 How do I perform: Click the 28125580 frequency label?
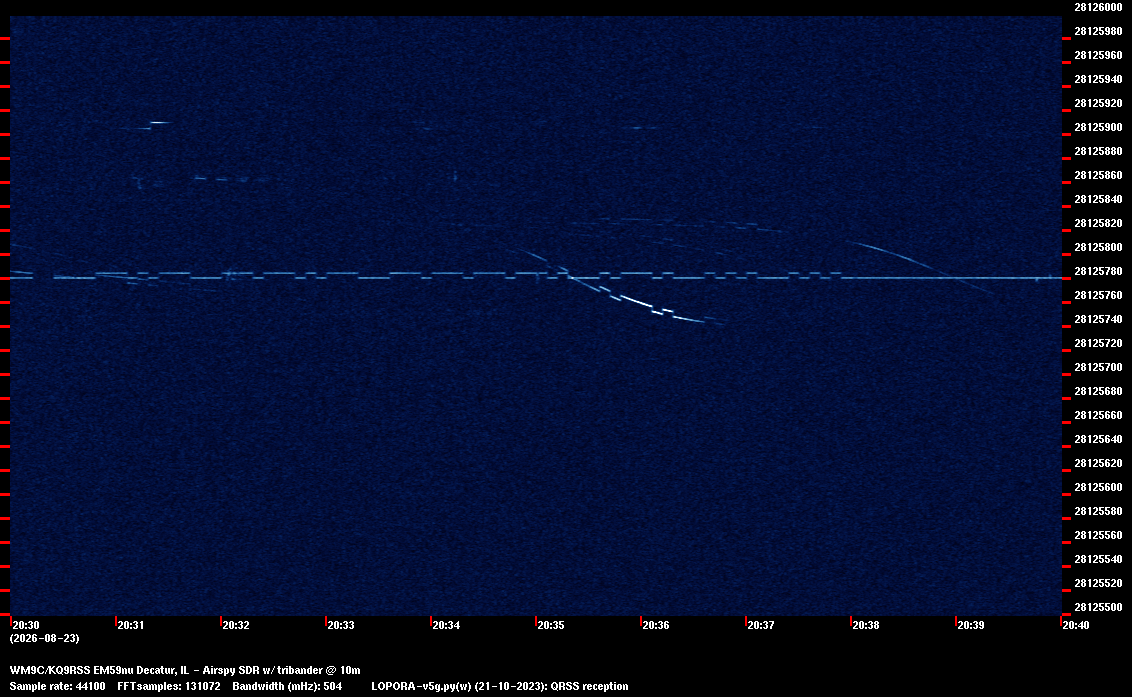[x=1098, y=511]
